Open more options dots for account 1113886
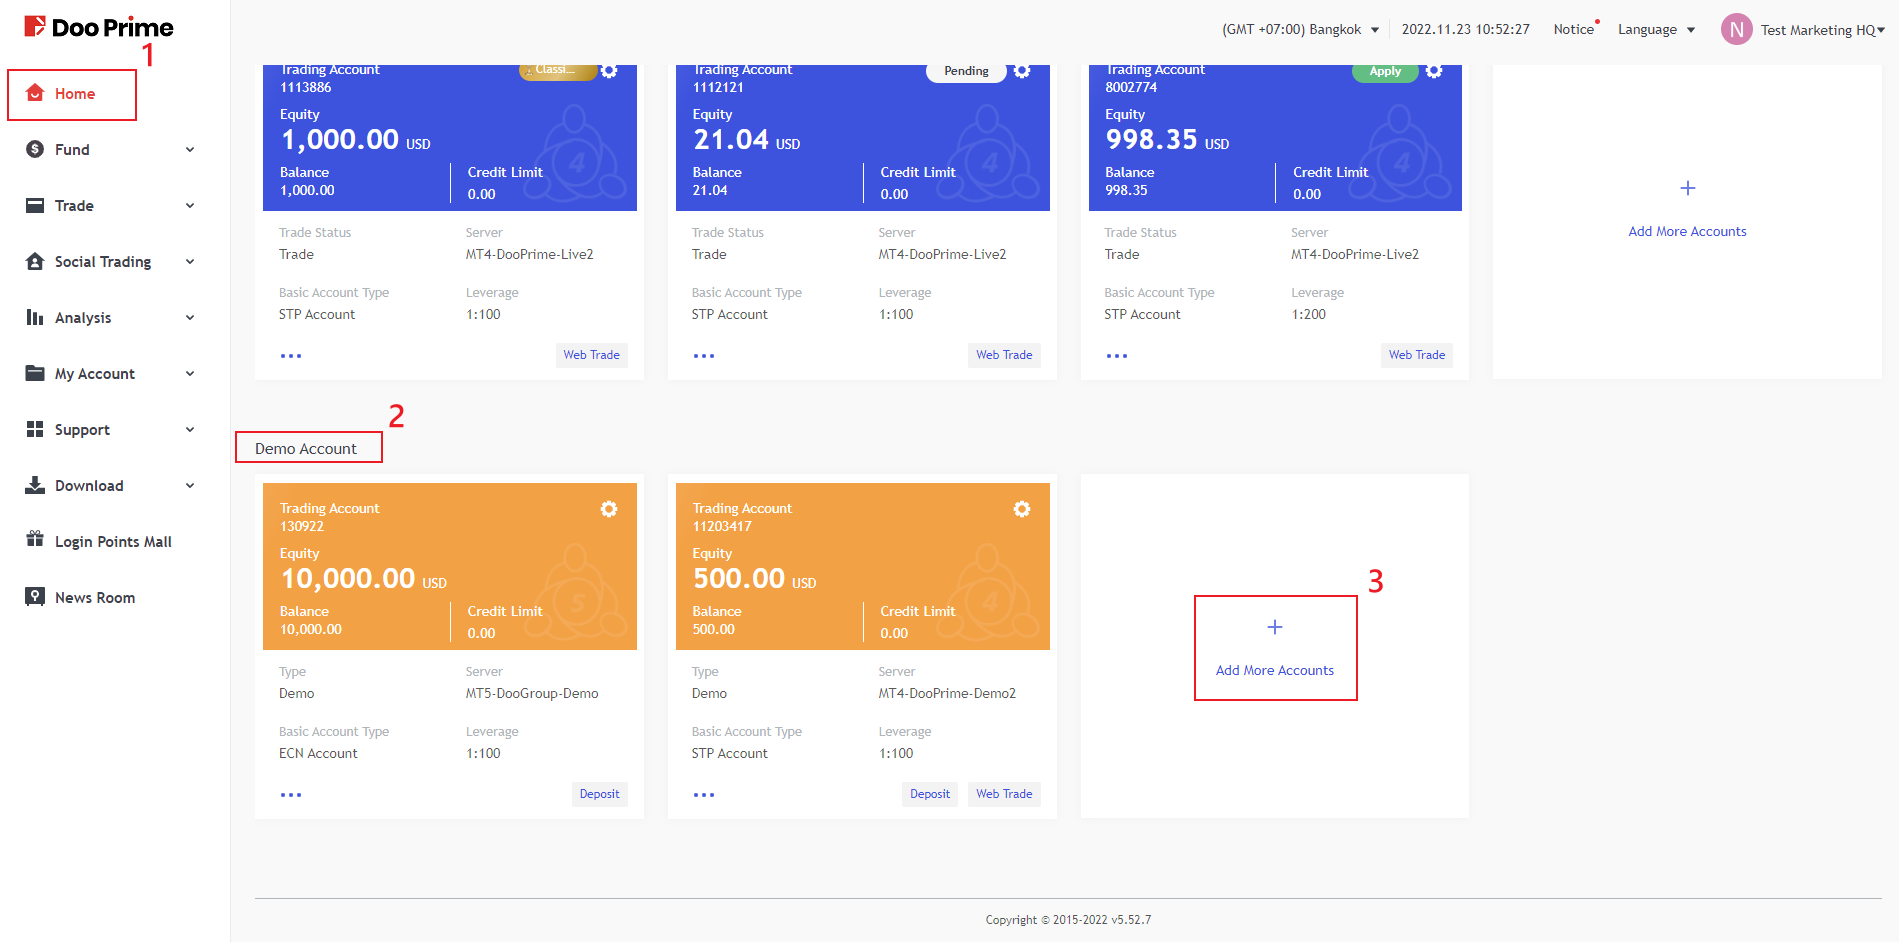 point(291,356)
